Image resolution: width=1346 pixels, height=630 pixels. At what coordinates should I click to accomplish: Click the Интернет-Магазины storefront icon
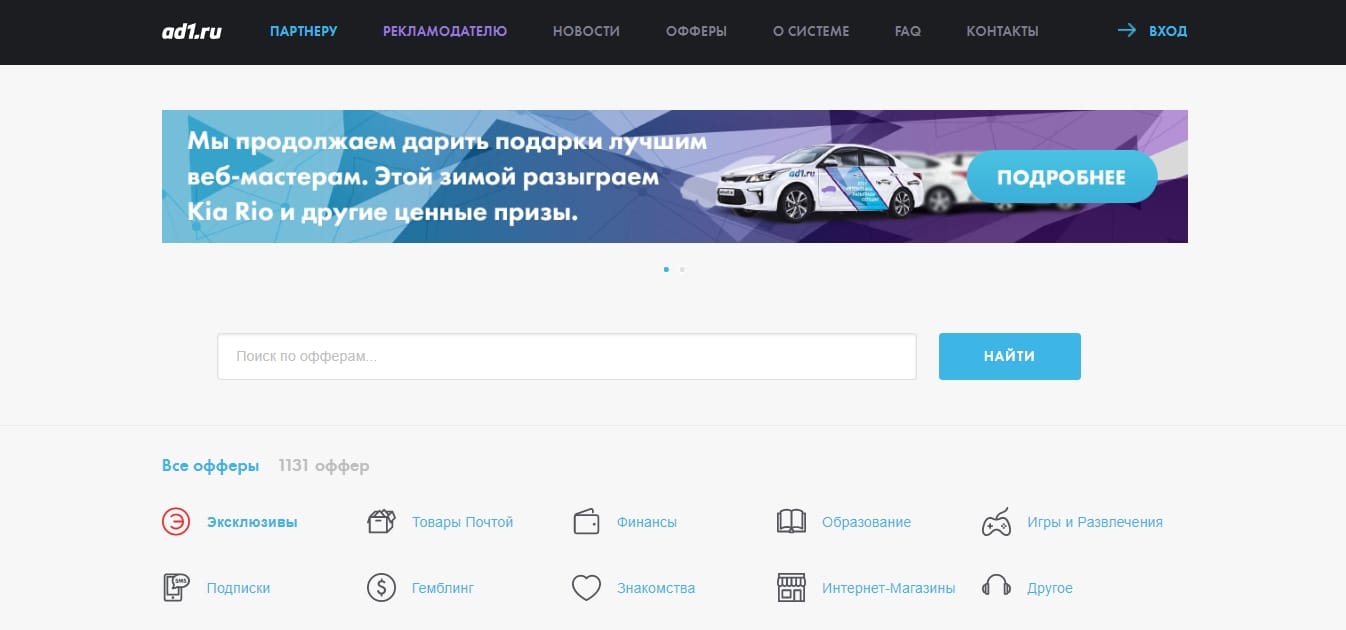click(x=791, y=588)
